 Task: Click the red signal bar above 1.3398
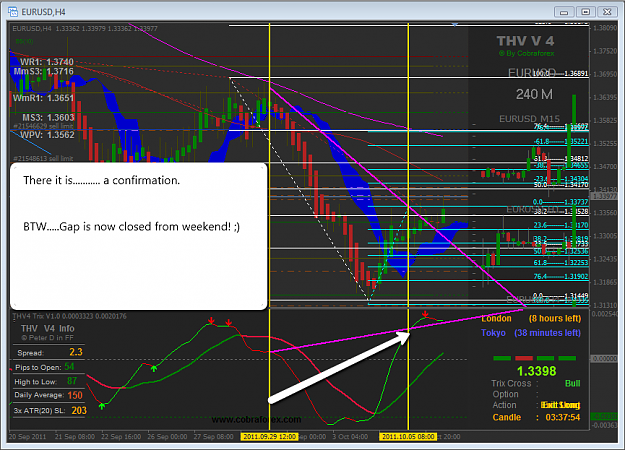tap(524, 358)
